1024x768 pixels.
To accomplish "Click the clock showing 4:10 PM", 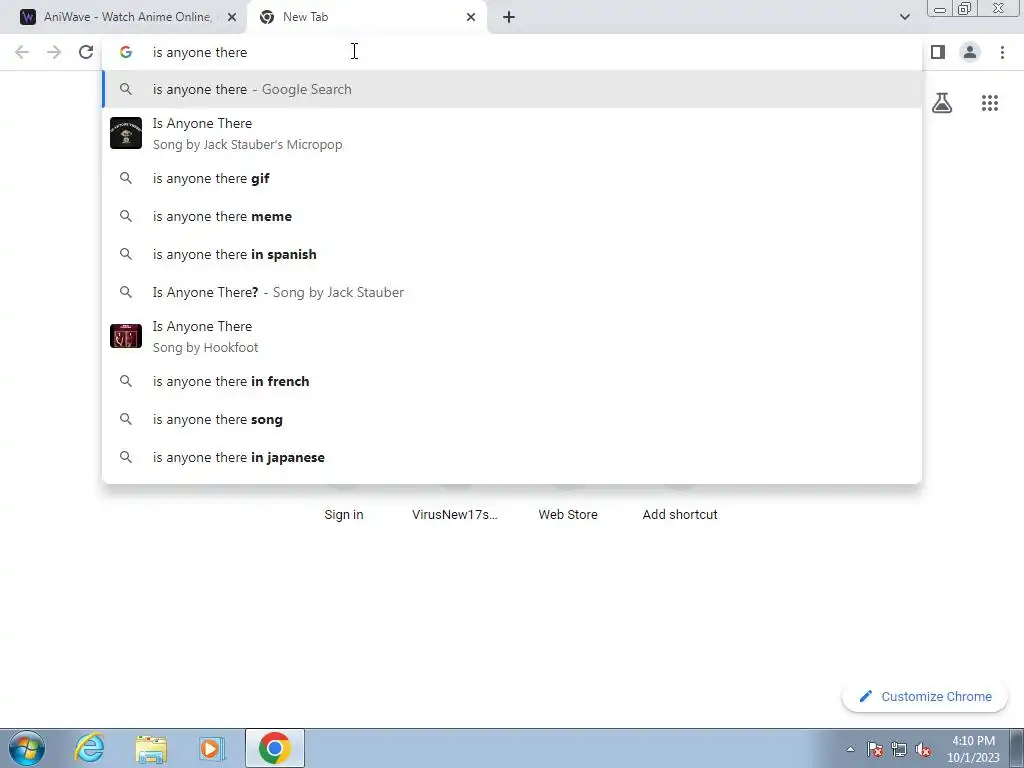I will pos(973,749).
